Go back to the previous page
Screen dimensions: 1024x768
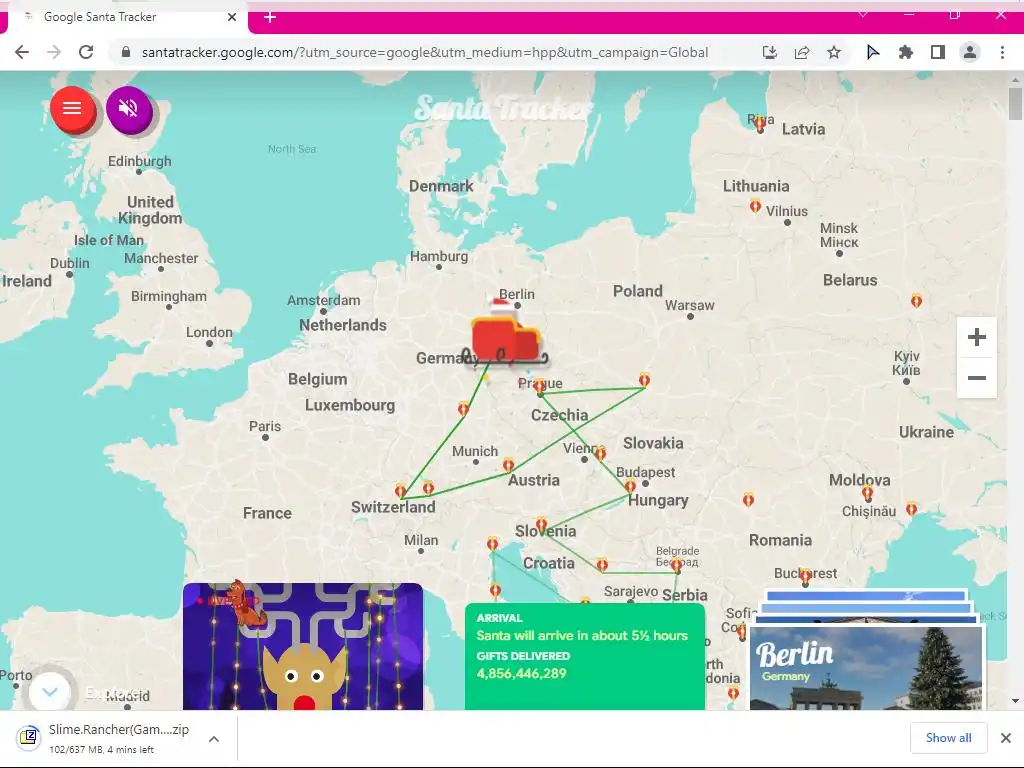point(22,52)
